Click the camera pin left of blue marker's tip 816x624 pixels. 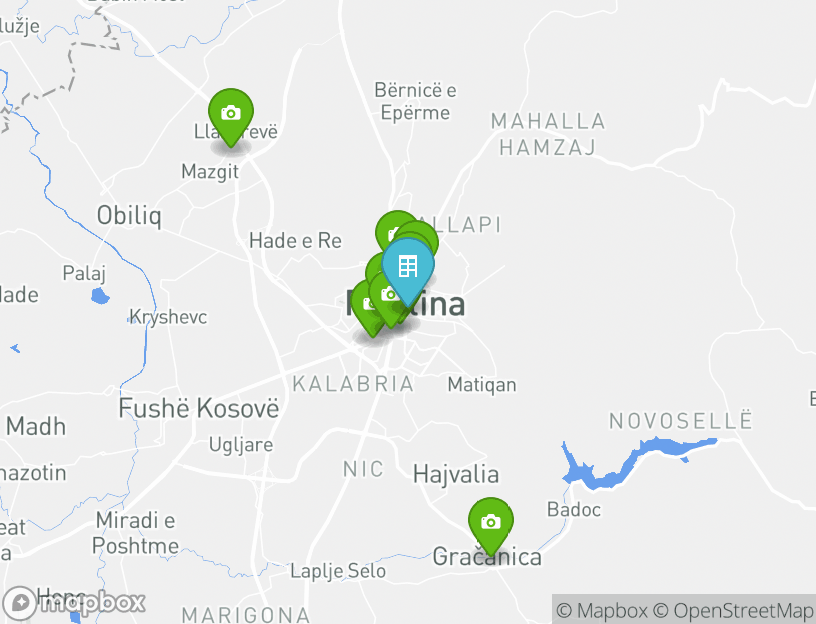click(x=388, y=295)
